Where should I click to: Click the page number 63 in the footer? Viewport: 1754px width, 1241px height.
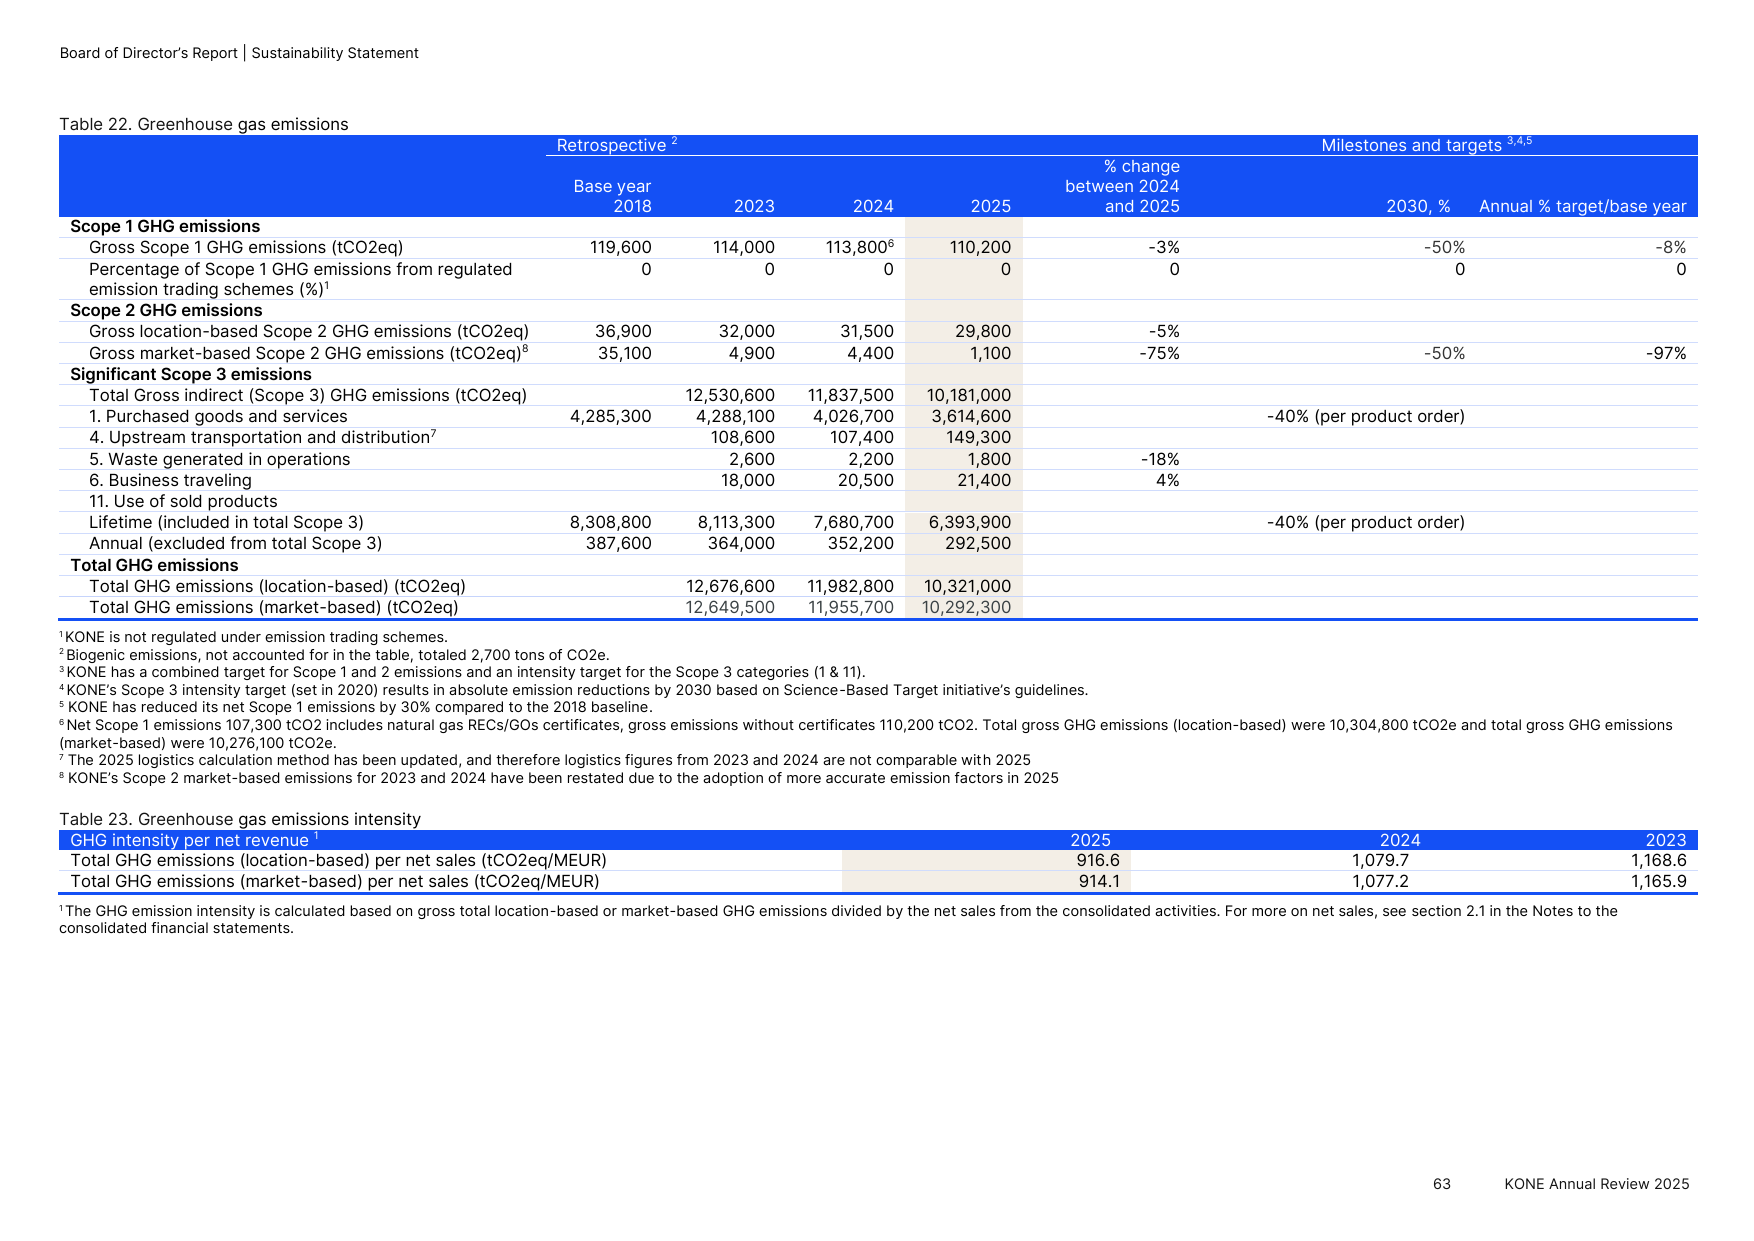(x=1442, y=1184)
